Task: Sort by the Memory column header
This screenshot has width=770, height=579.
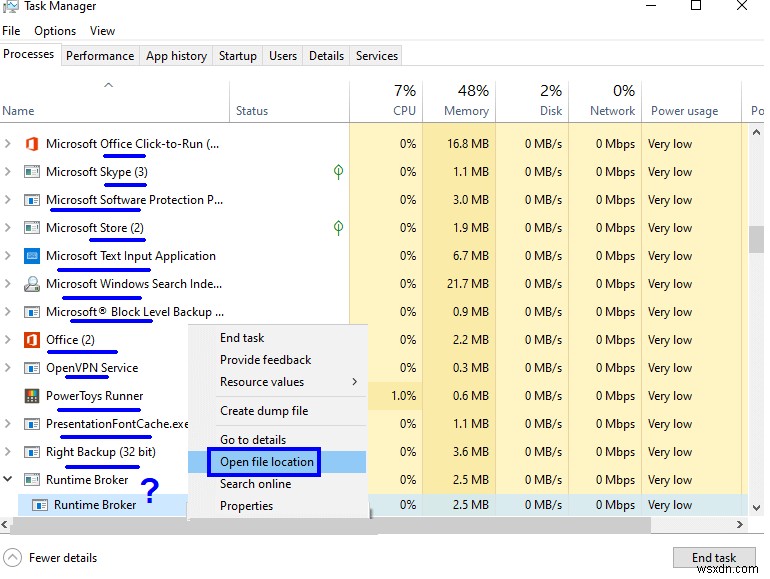Action: click(459, 102)
